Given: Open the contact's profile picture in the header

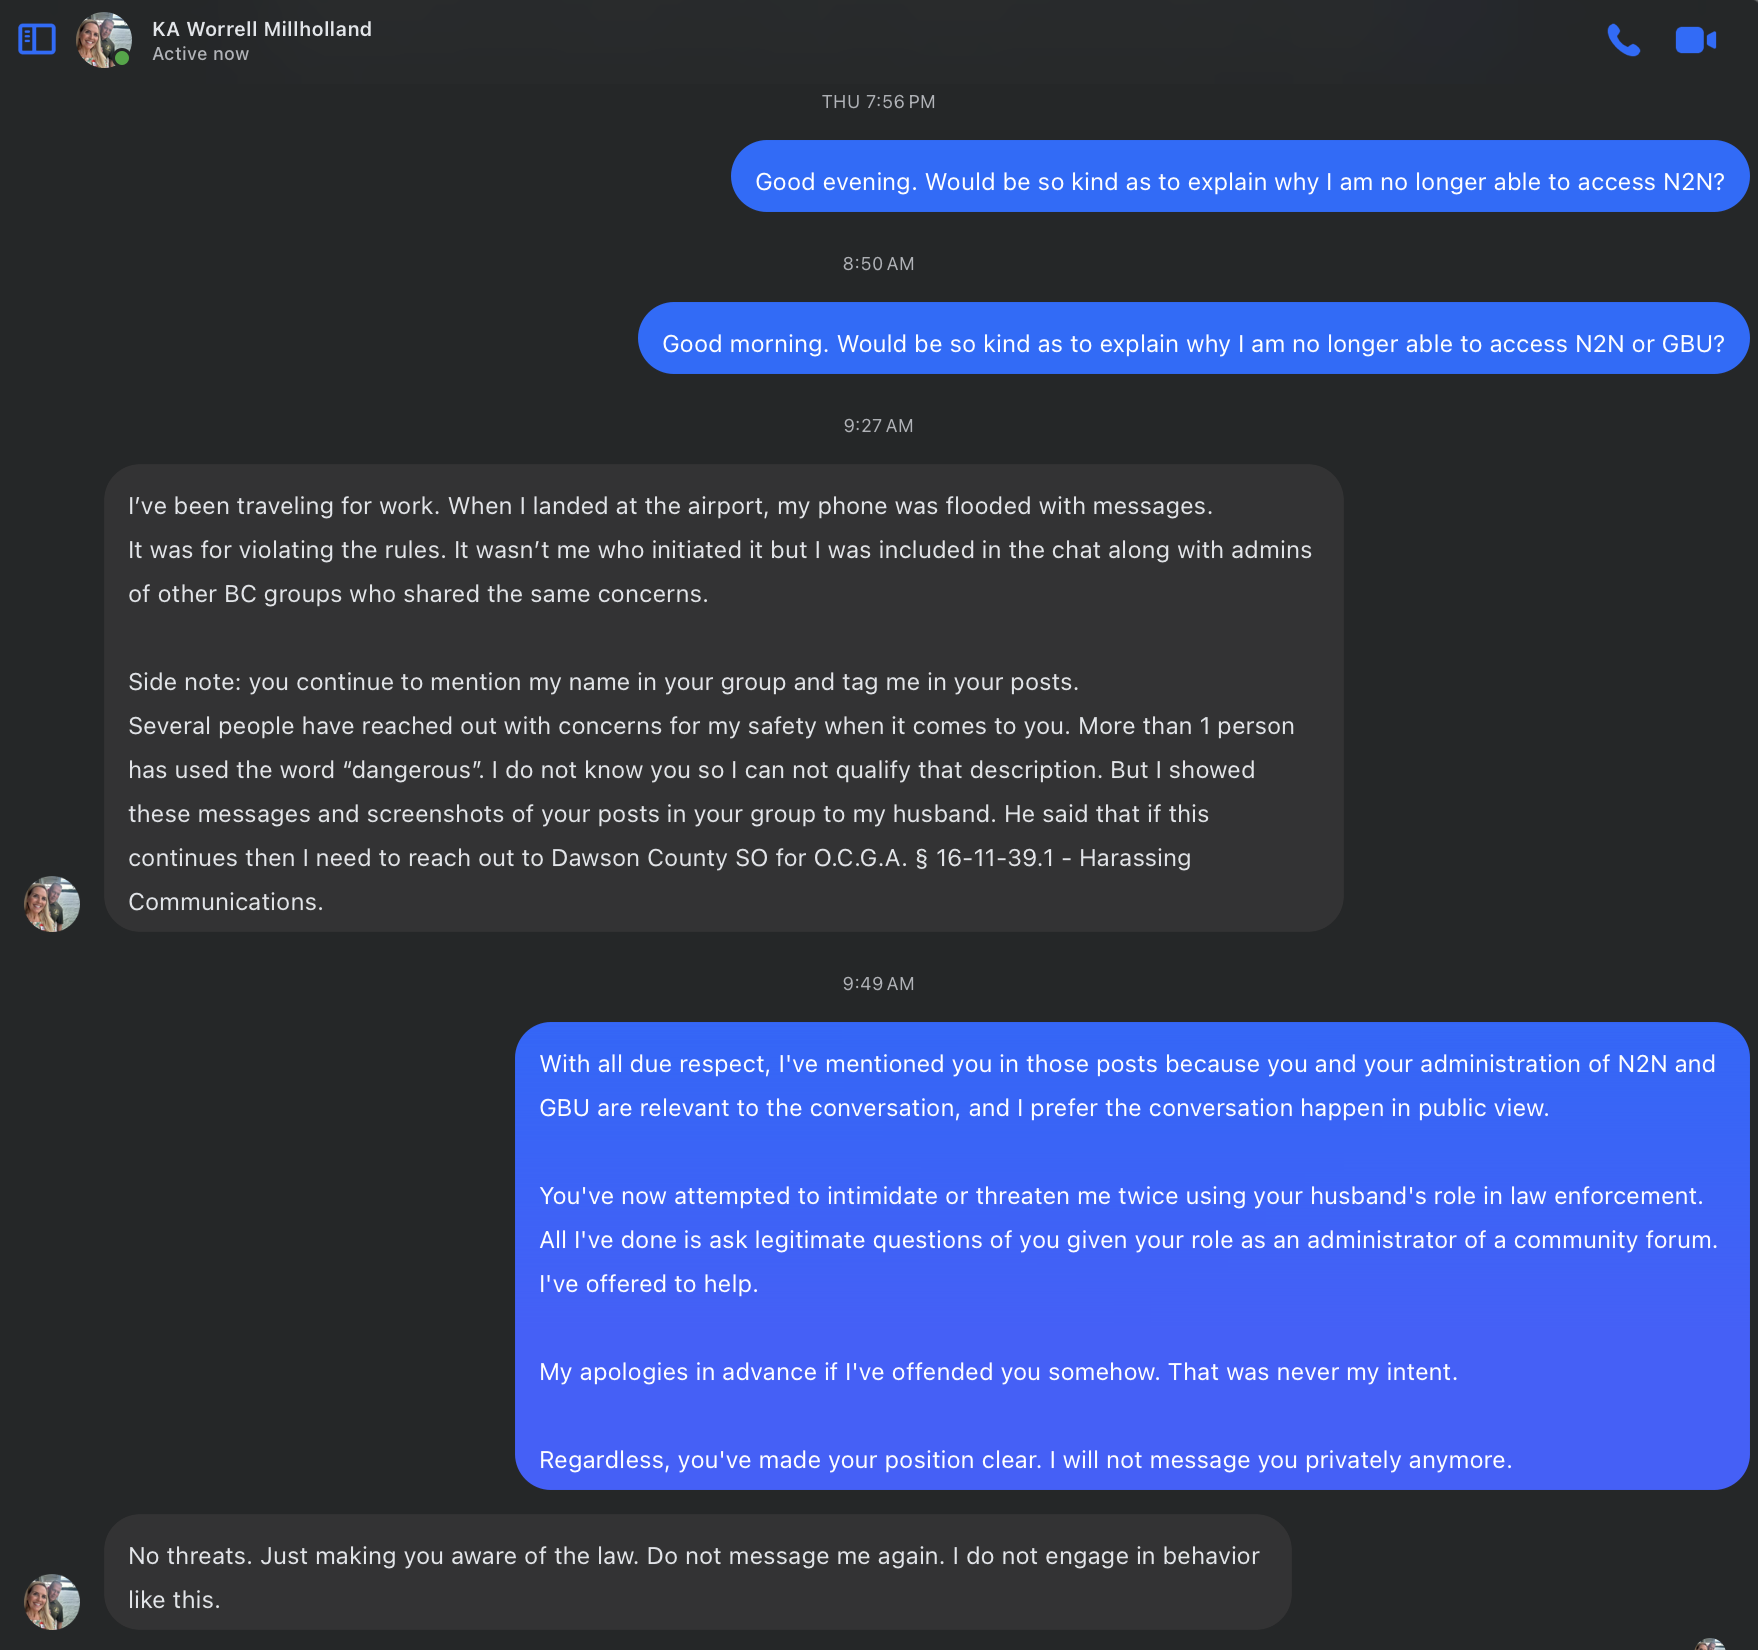Looking at the screenshot, I should click(104, 40).
